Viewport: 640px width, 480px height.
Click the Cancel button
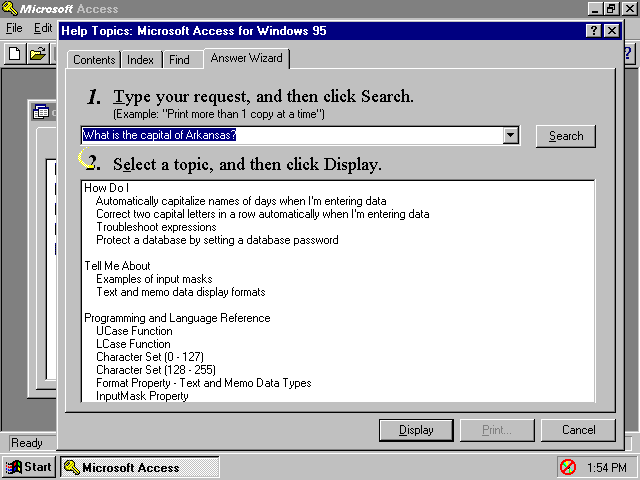coord(578,430)
